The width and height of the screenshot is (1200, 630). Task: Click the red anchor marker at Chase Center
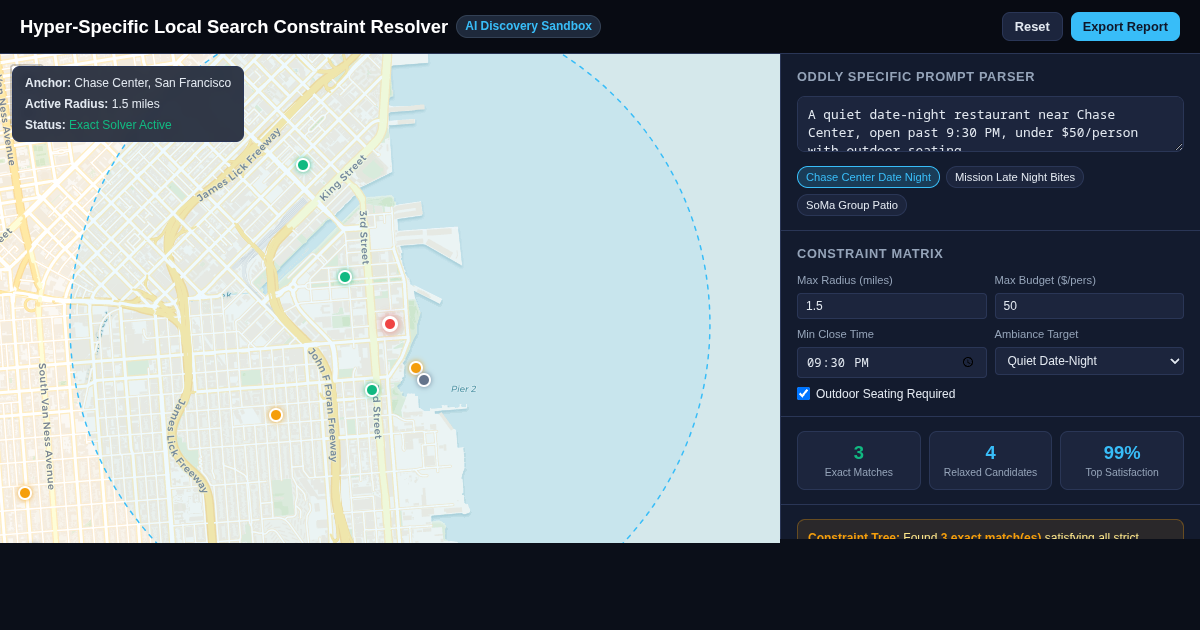390,324
